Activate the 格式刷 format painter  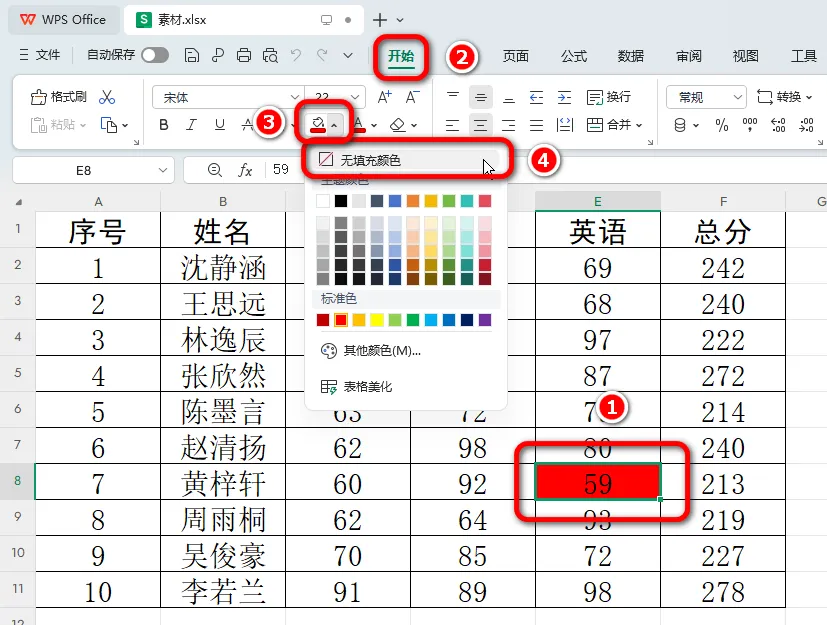59,97
